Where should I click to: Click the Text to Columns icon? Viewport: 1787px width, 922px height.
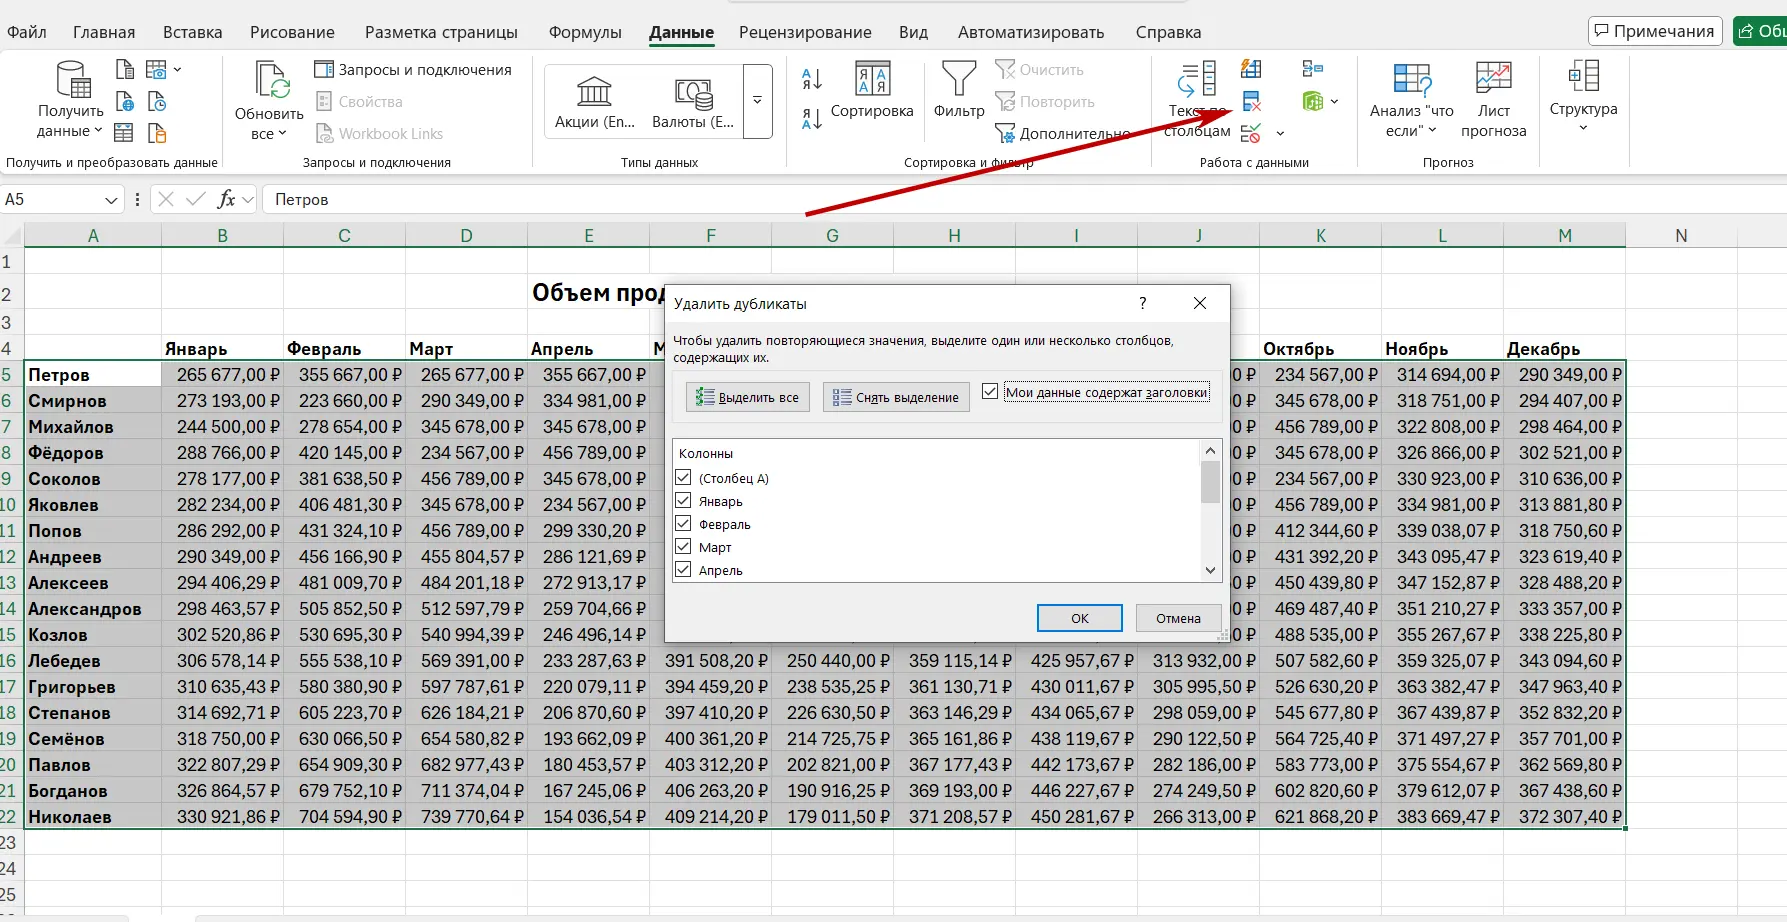click(x=1197, y=98)
